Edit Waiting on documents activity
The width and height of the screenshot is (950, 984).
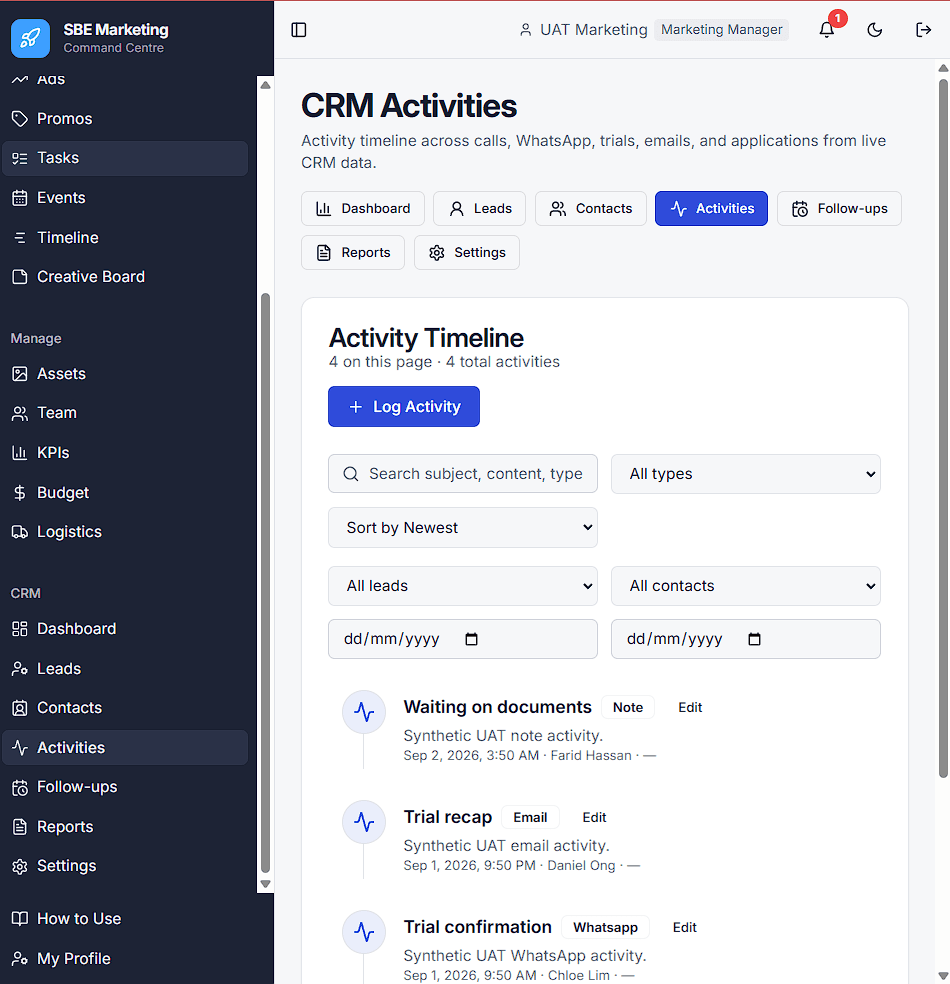click(x=690, y=707)
